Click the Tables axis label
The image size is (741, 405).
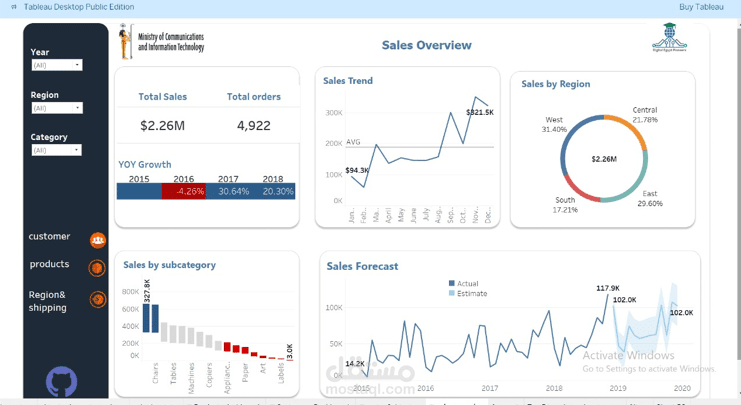pyautogui.click(x=173, y=373)
